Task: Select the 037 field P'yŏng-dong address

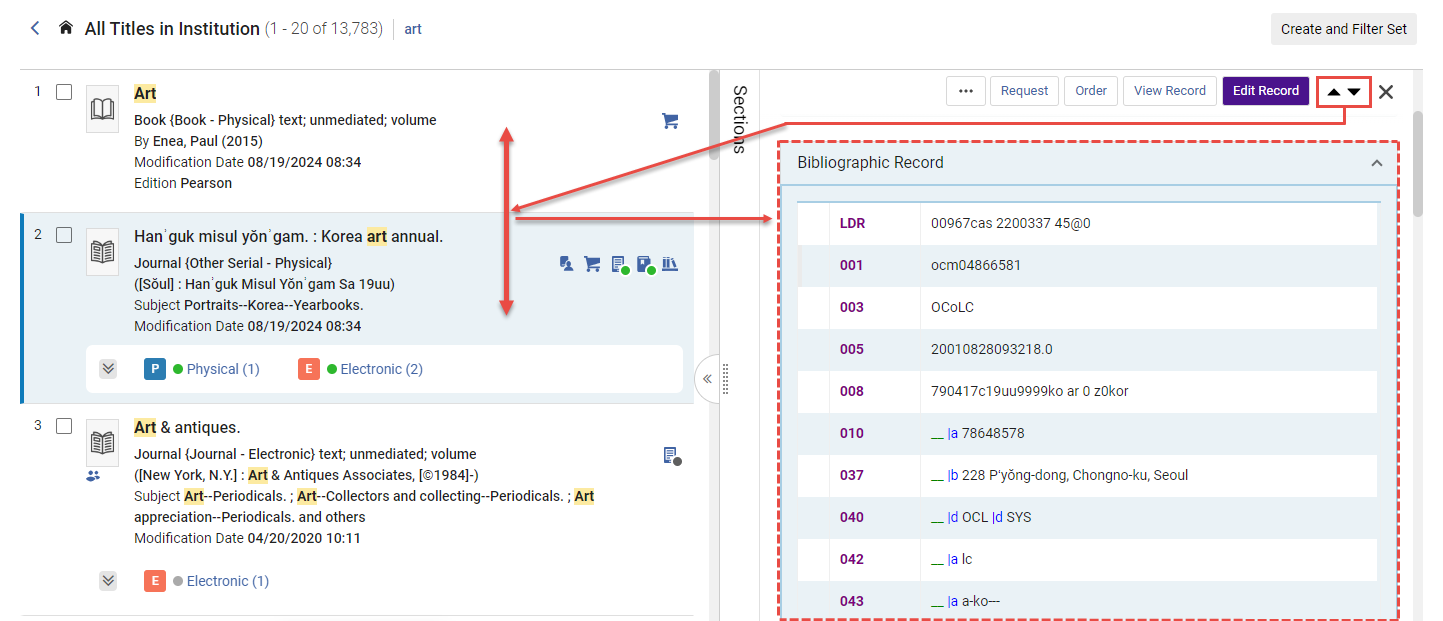Action: pyautogui.click(x=1087, y=476)
